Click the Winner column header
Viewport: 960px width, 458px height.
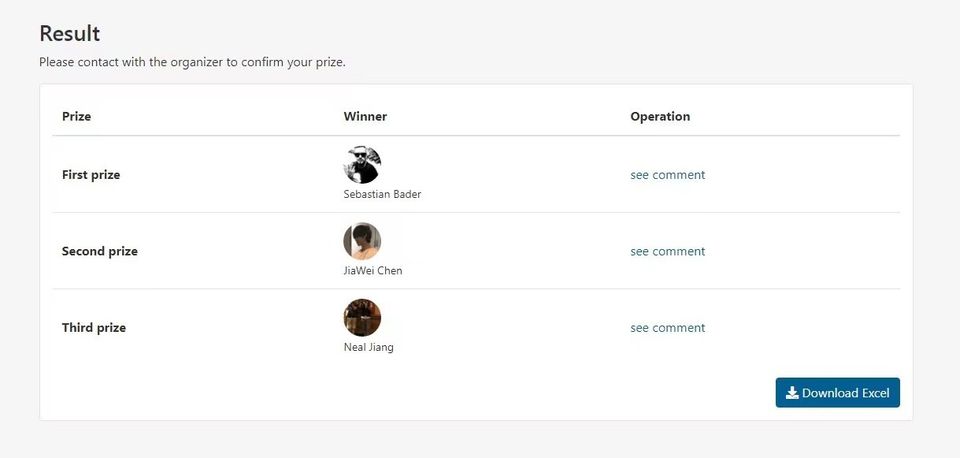coord(365,116)
